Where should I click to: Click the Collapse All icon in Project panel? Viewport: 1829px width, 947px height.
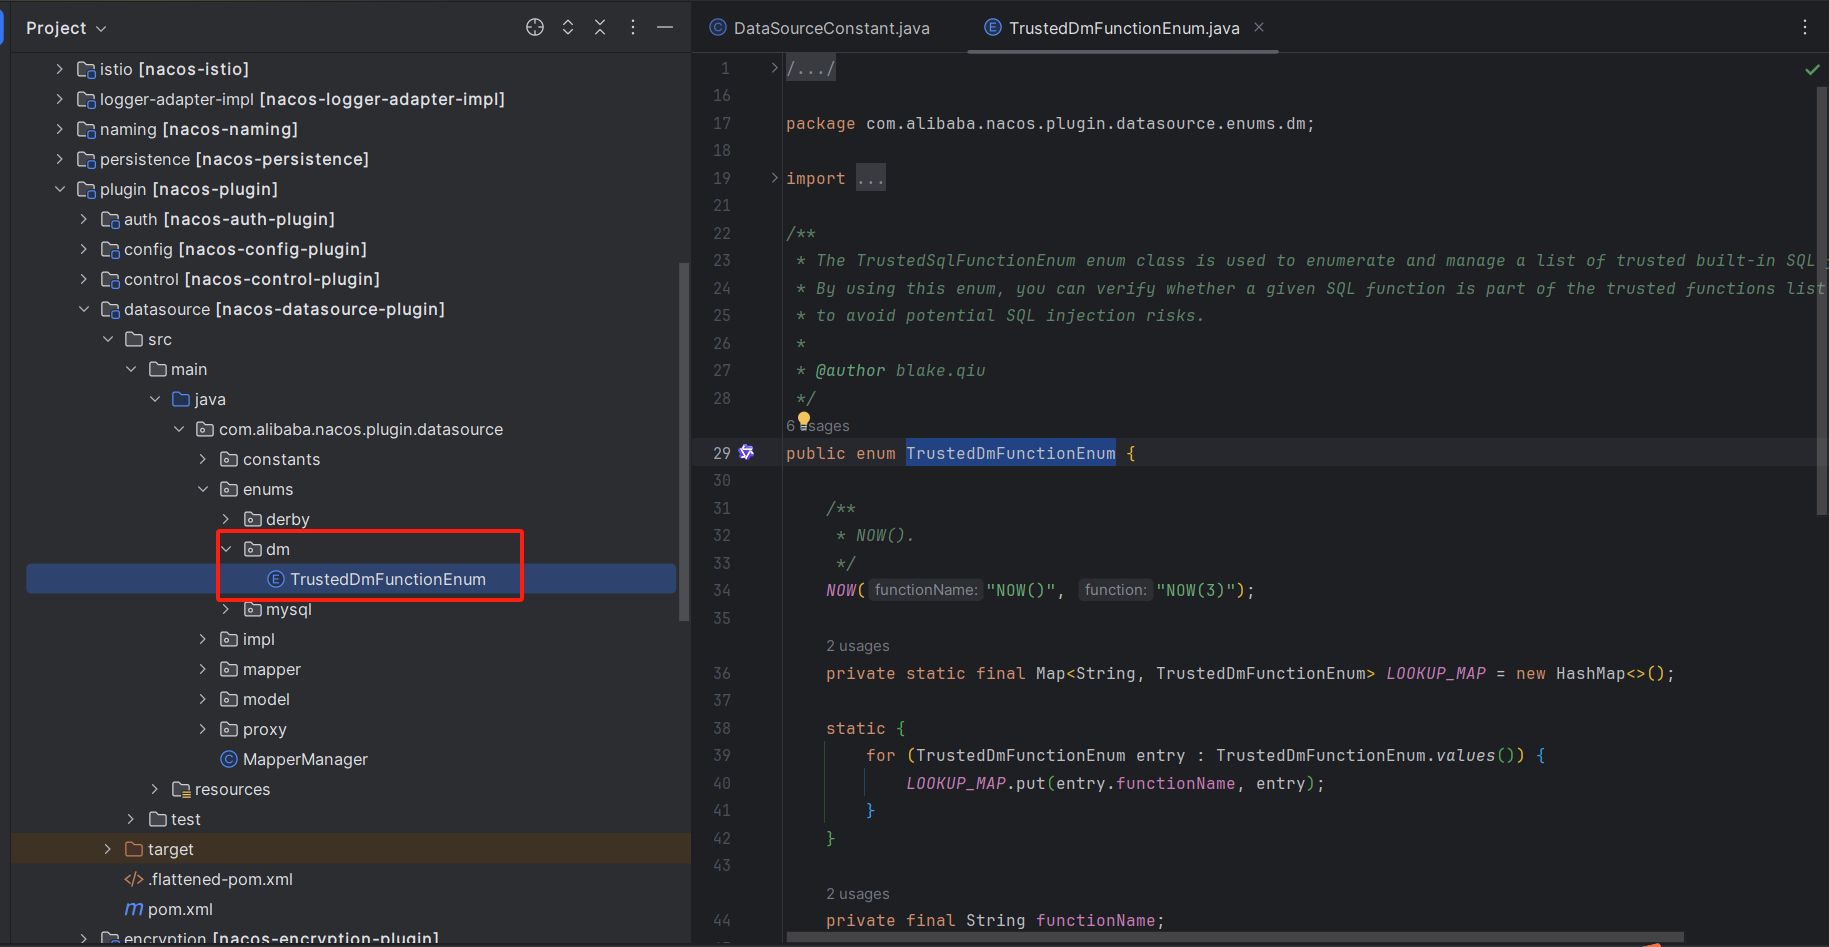[x=600, y=27]
